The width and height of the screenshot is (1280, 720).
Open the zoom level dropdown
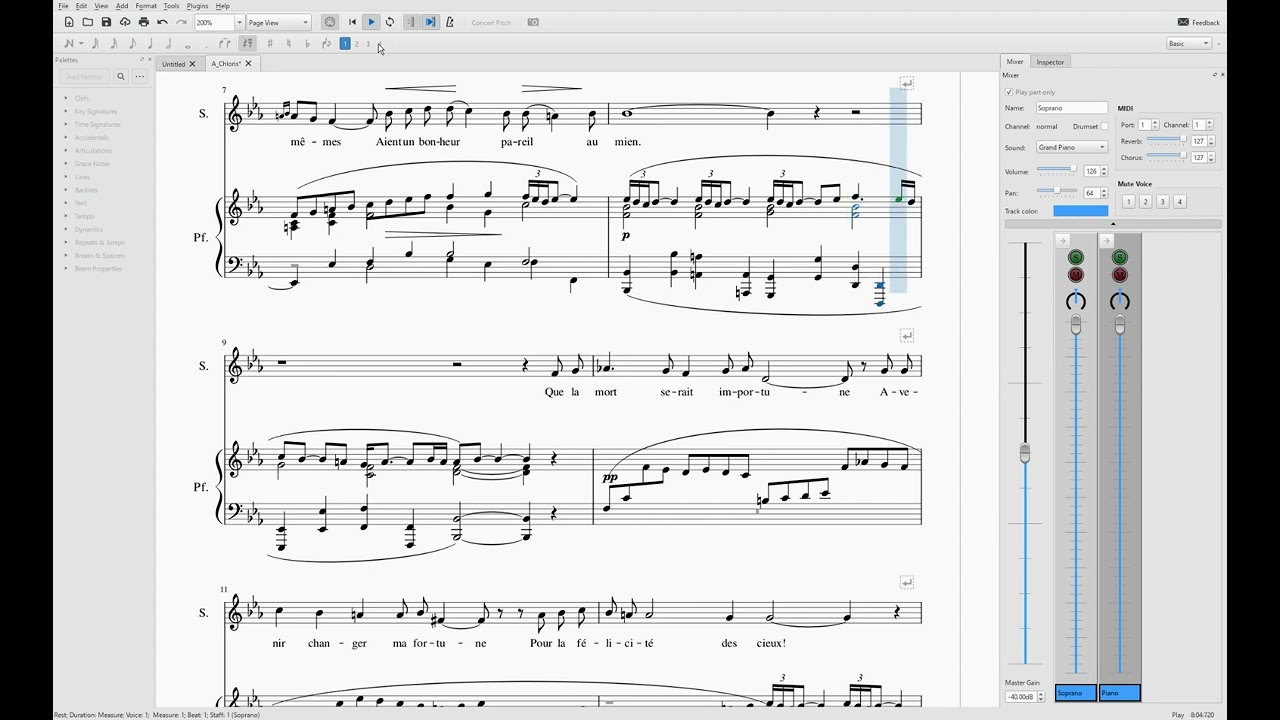(239, 22)
